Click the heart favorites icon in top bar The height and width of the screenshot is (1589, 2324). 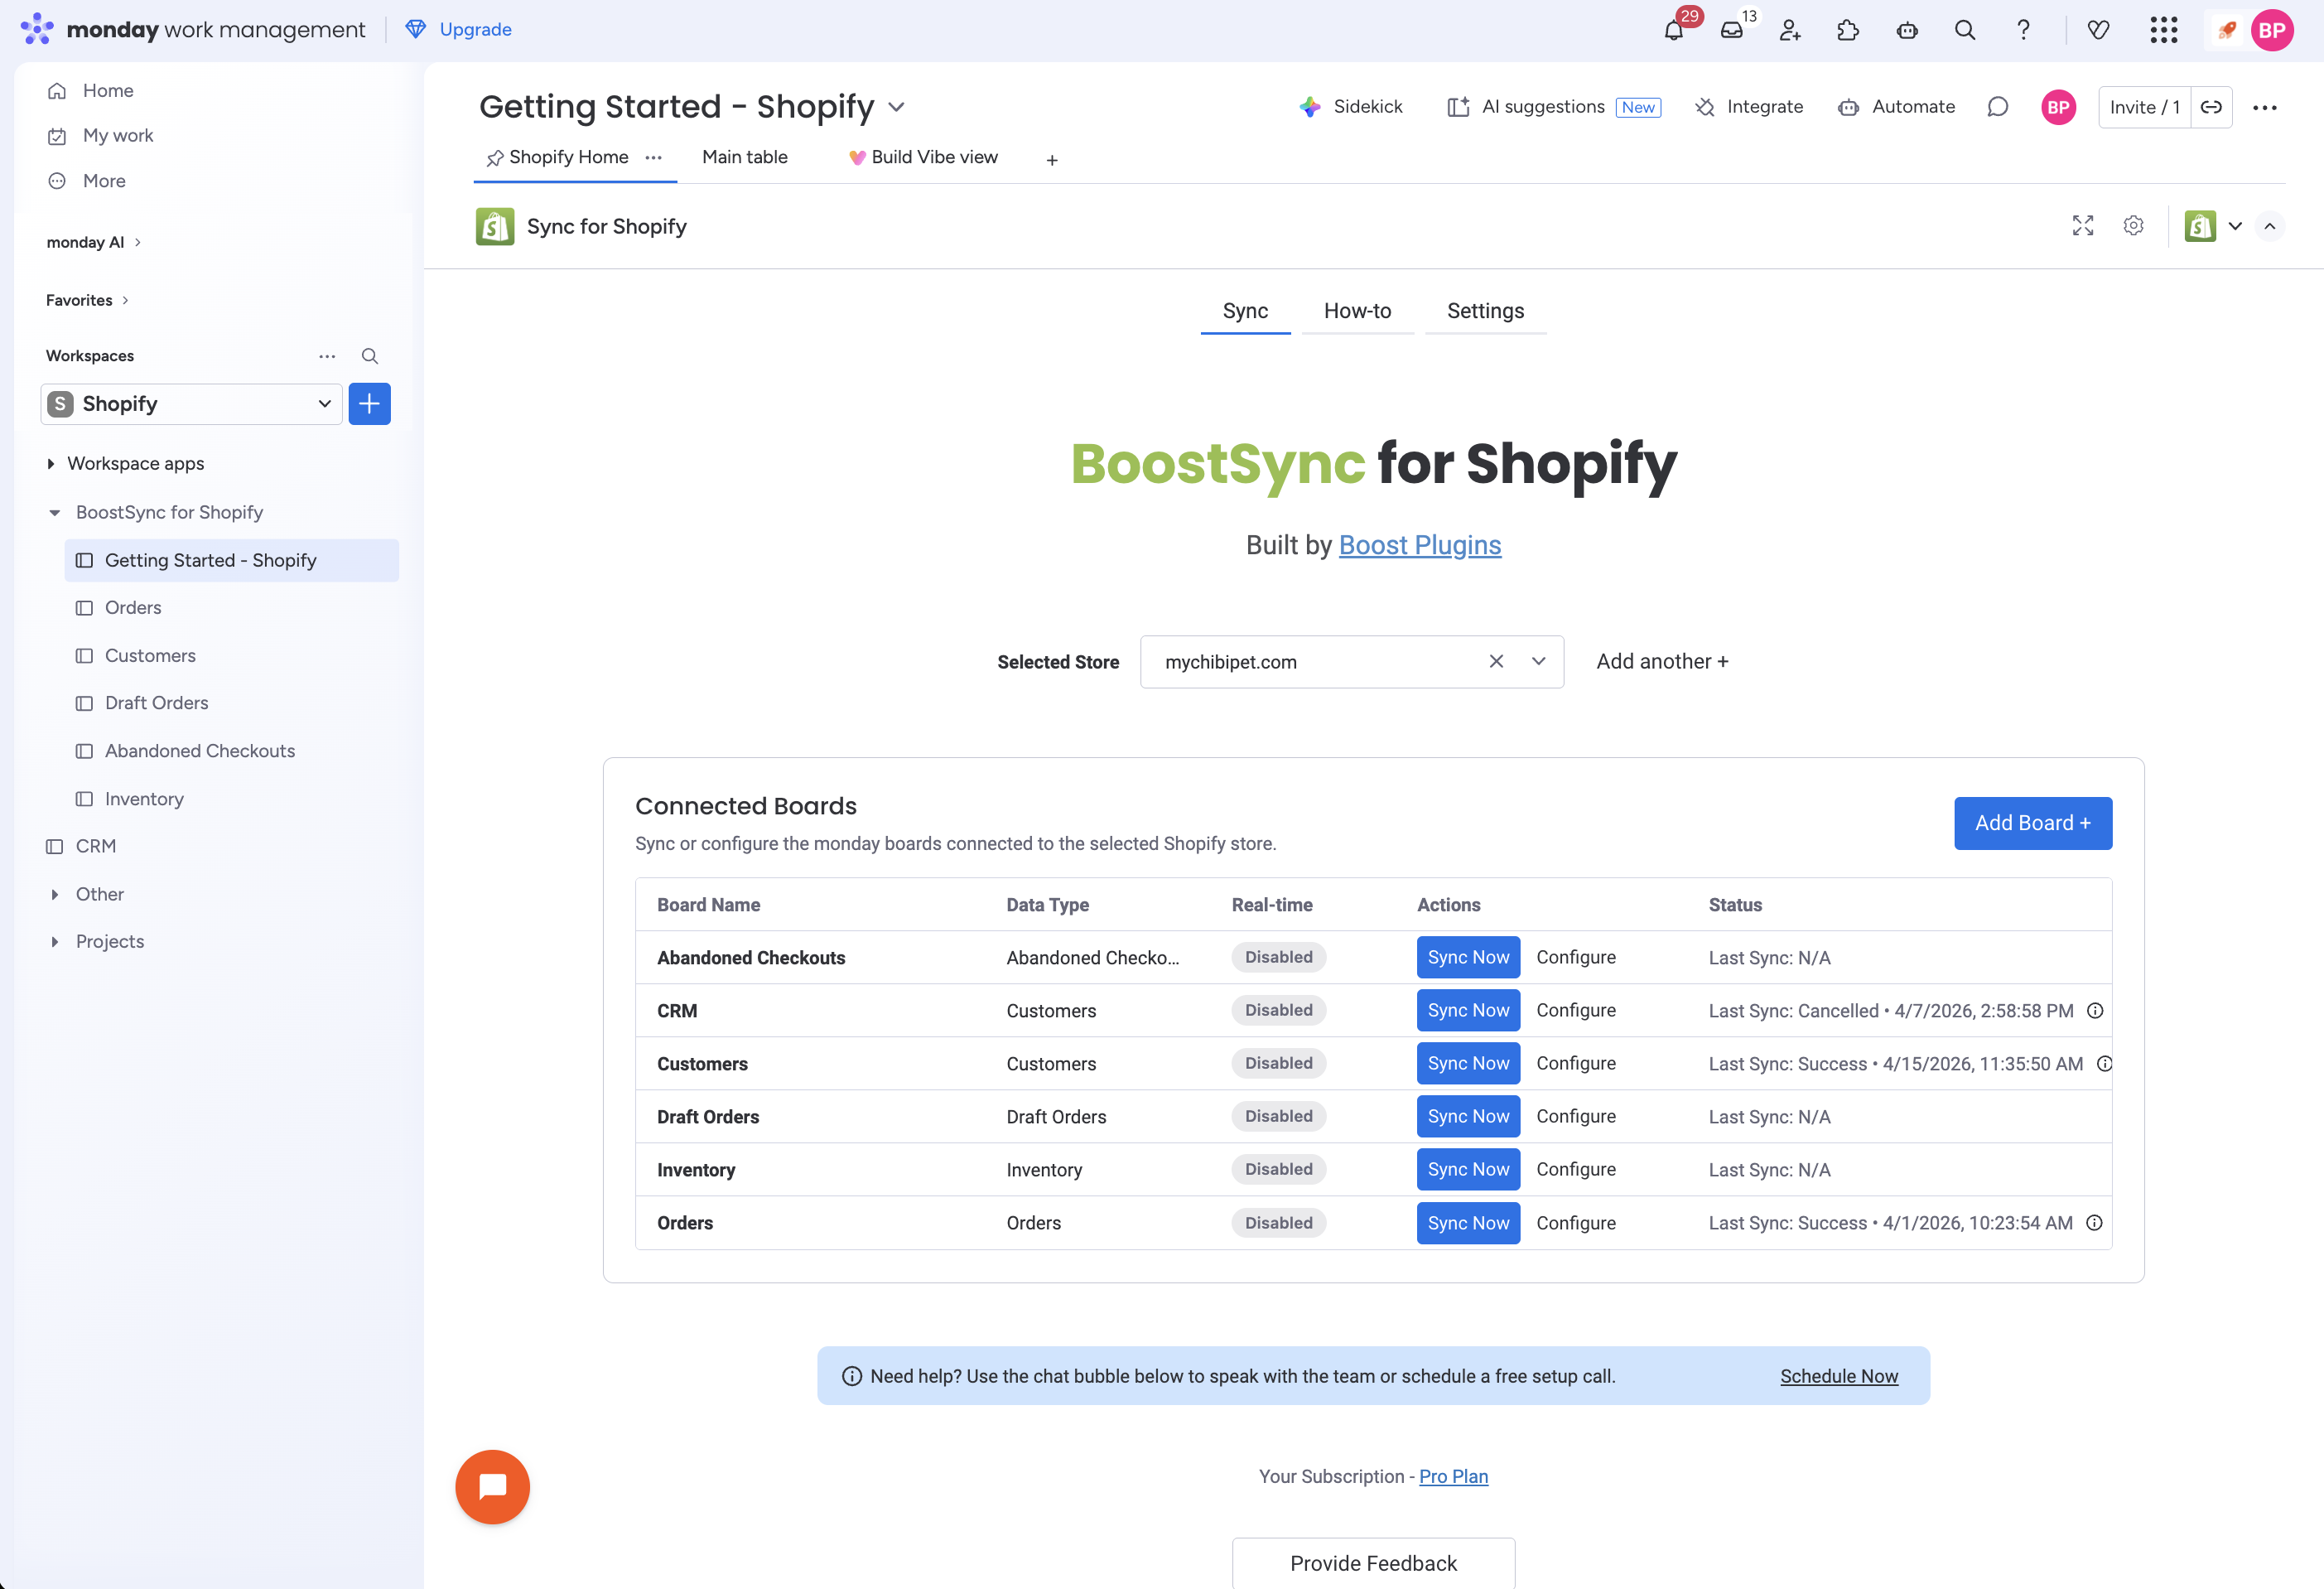point(2098,30)
